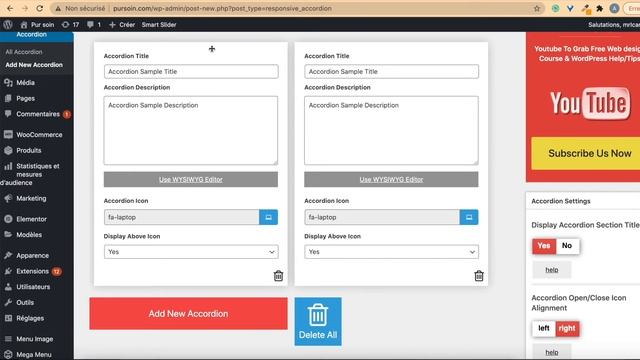Open the WooCommerce sidebar menu
The image size is (640, 360).
(39, 135)
